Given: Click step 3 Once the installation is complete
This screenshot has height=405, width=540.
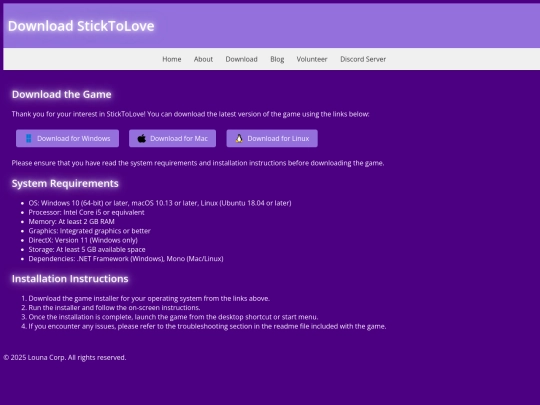Looking at the screenshot, I should point(173,317).
